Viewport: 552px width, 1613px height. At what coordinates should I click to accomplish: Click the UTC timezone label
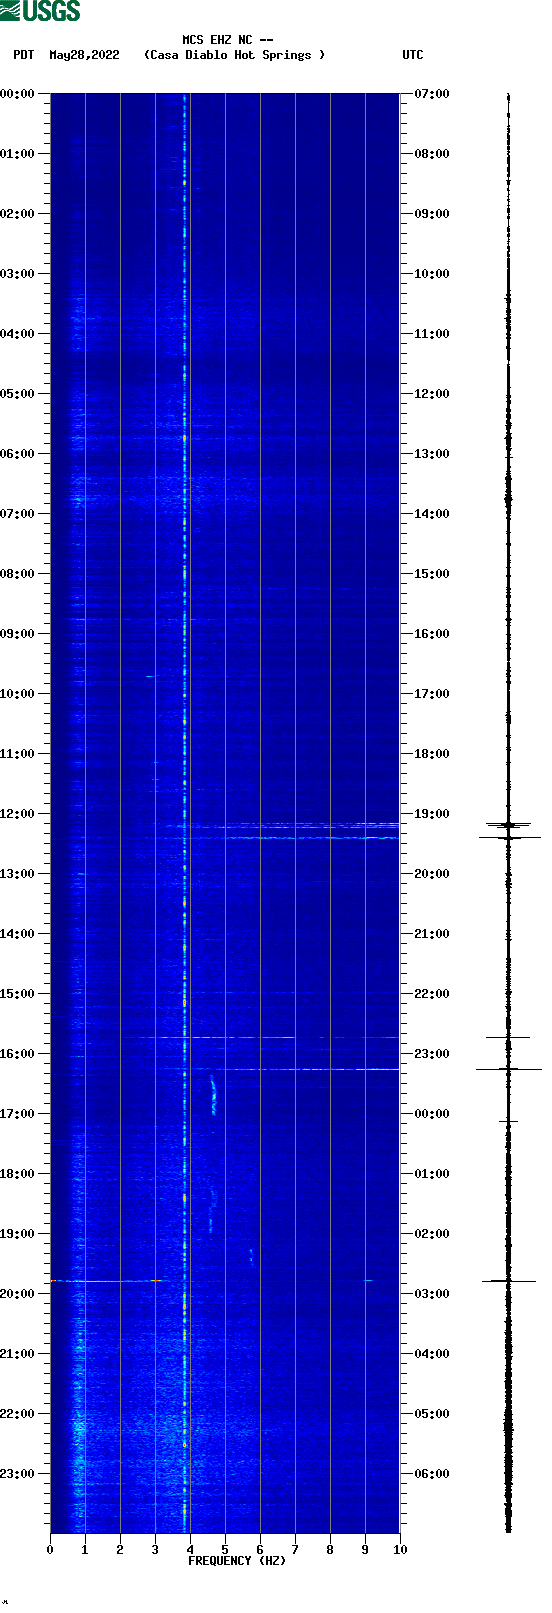coord(413,55)
